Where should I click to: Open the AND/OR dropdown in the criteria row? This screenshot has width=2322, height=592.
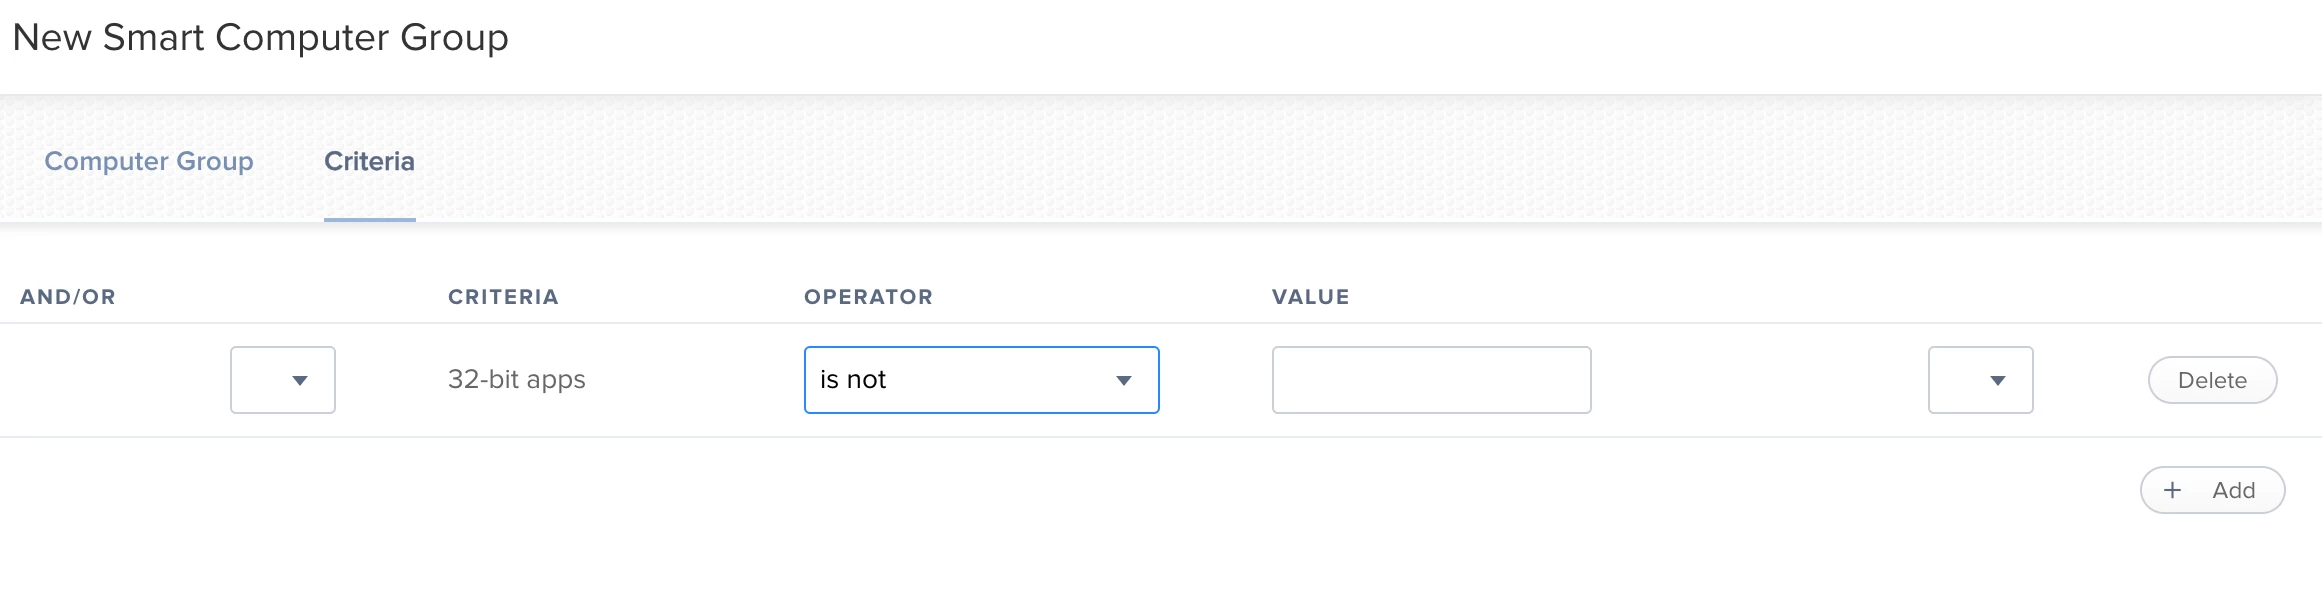pyautogui.click(x=283, y=380)
